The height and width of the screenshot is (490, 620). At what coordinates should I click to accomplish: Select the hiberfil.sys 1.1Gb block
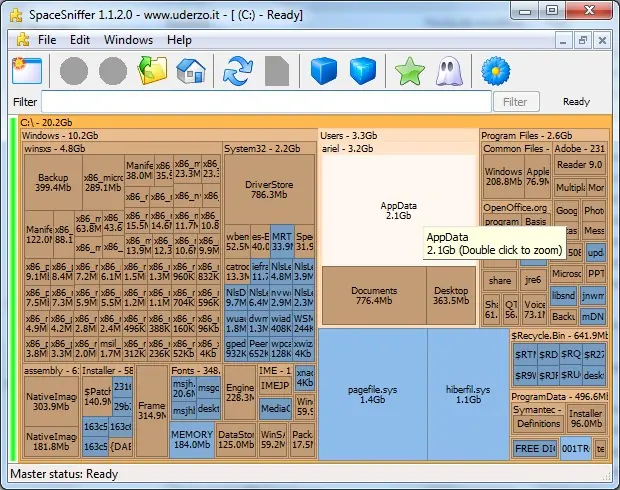[468, 394]
